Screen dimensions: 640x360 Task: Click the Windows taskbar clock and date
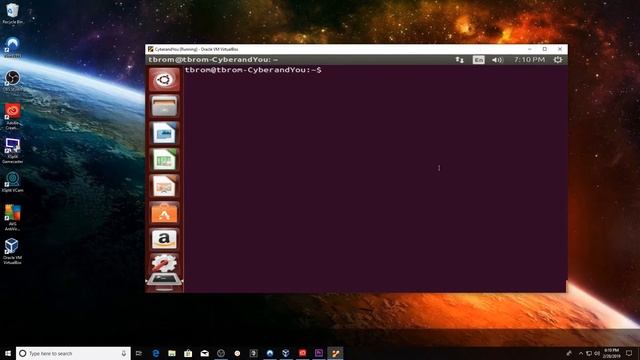click(611, 353)
